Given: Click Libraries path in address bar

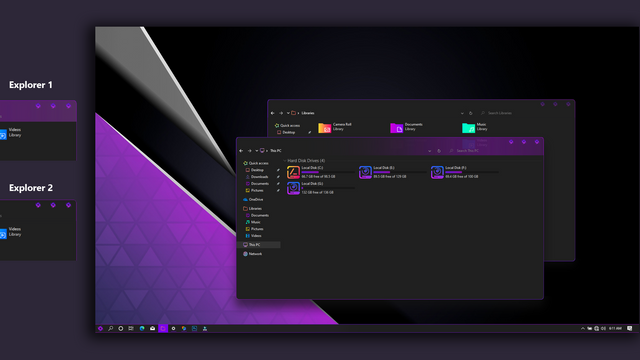Looking at the screenshot, I should [308, 113].
